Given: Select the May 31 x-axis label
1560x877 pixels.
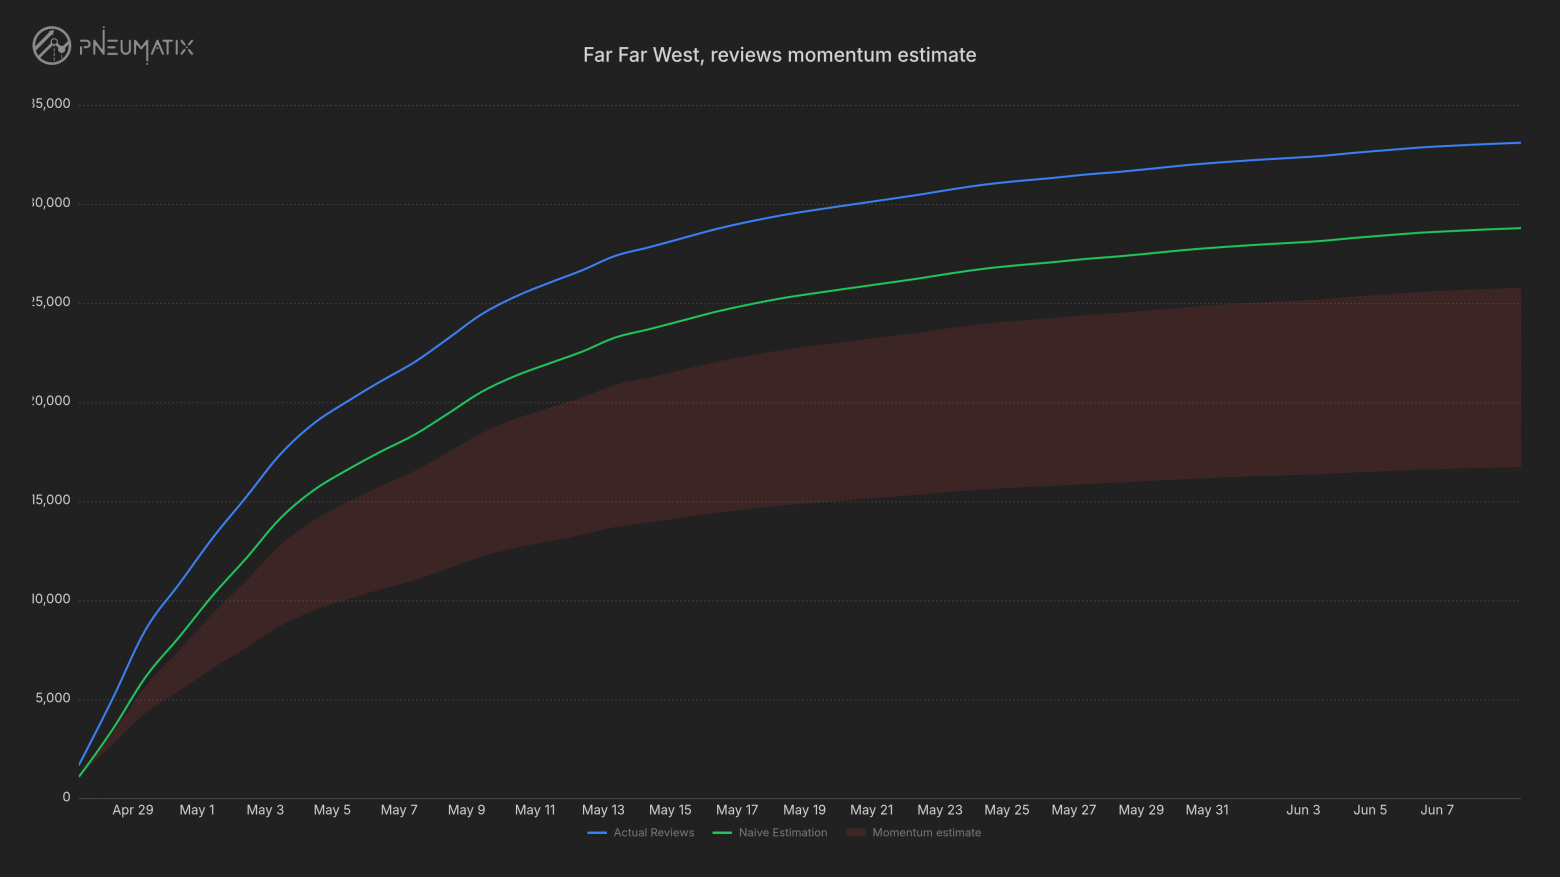Looking at the screenshot, I should coord(1207,810).
